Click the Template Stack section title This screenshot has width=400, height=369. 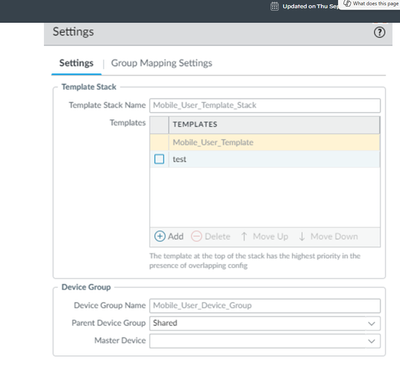pyautogui.click(x=89, y=87)
